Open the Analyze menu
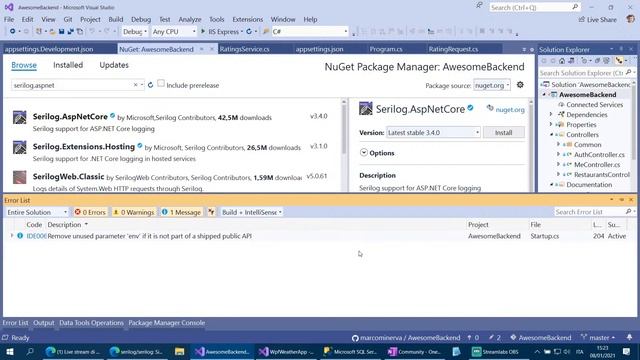640x360 pixels. [x=190, y=19]
